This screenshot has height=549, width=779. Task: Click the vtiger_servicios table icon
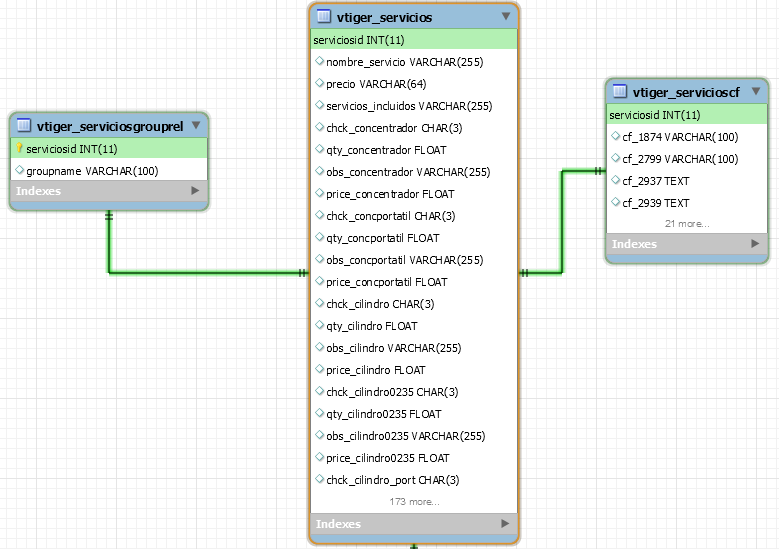click(324, 16)
